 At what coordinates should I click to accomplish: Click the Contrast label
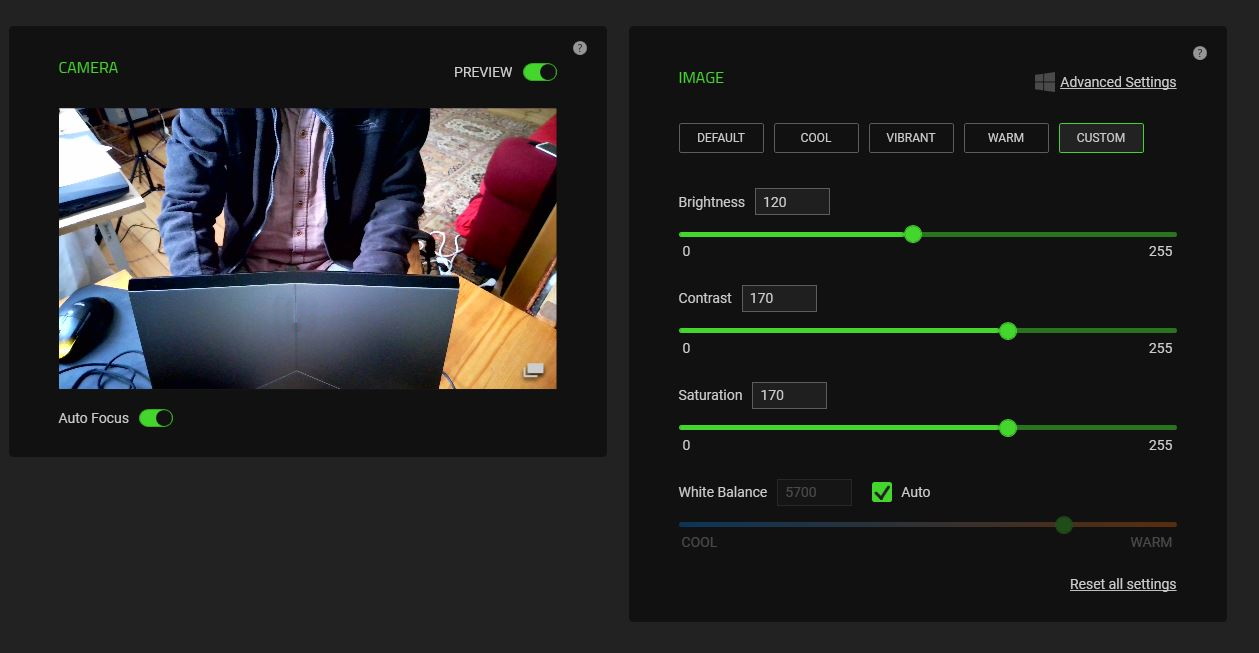705,298
